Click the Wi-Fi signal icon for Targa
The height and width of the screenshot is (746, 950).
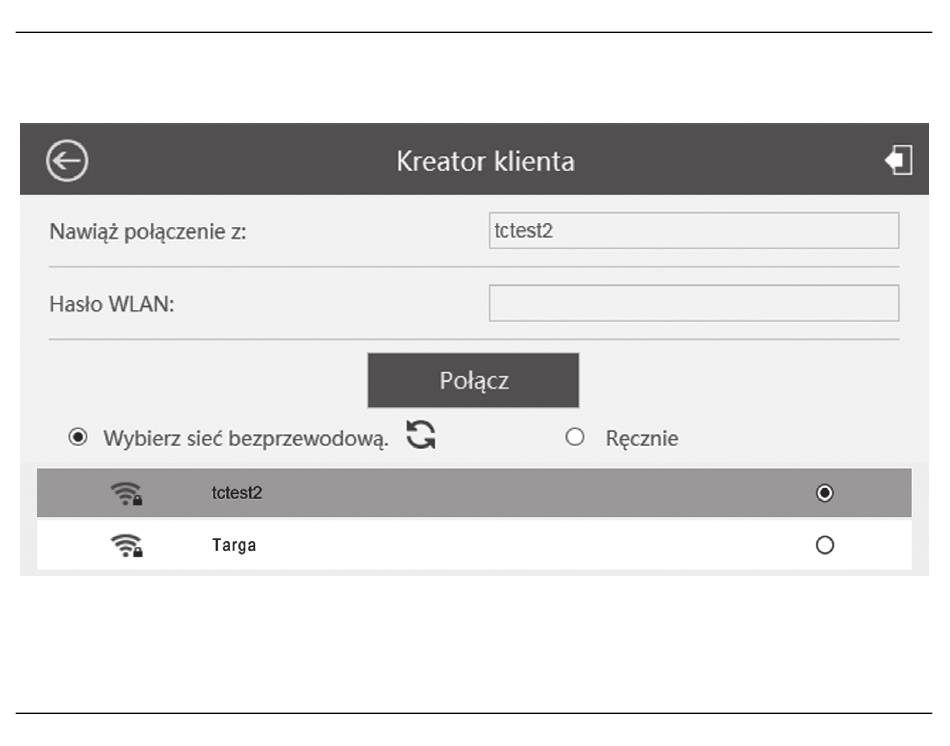(127, 545)
